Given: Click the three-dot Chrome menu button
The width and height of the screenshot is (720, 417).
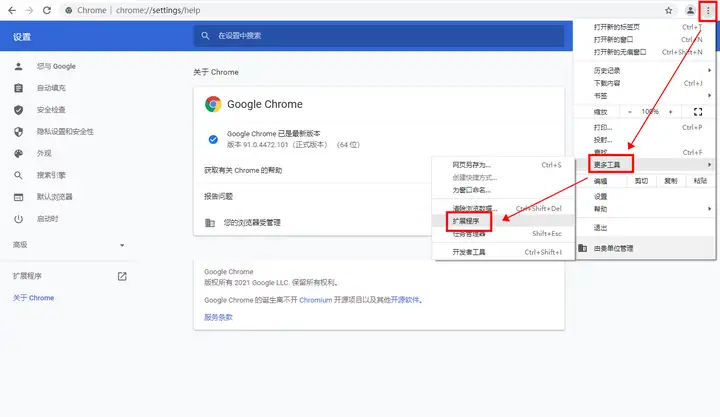Looking at the screenshot, I should point(708,10).
